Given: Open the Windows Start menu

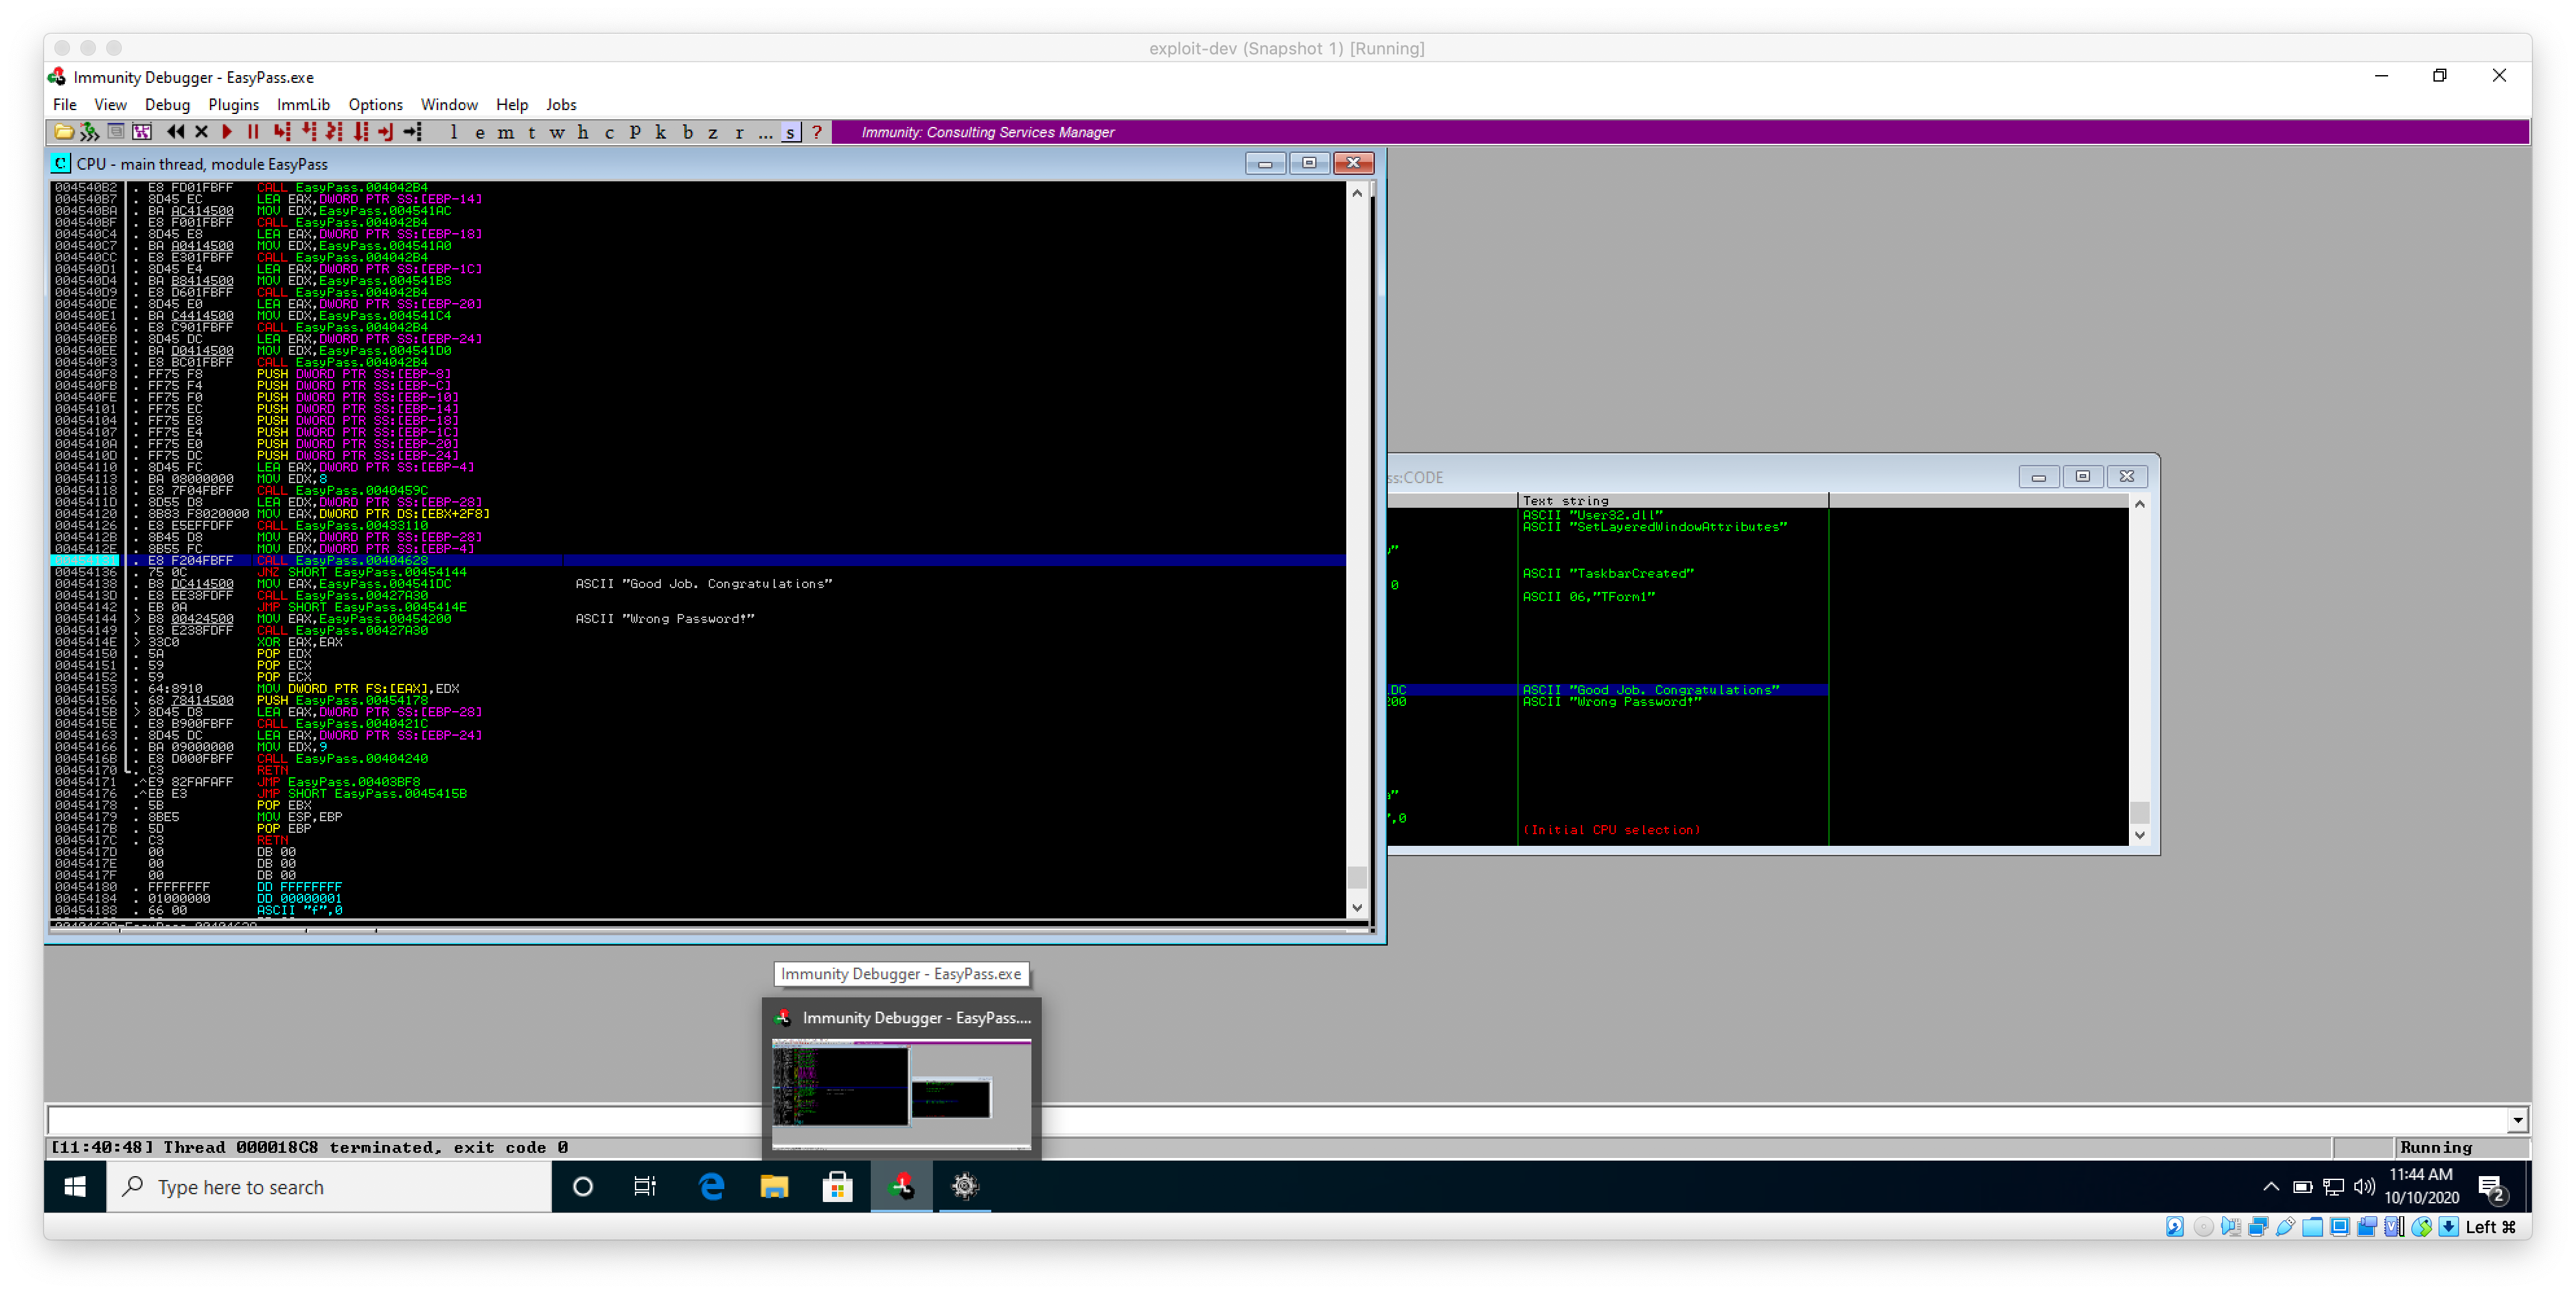Looking at the screenshot, I should coord(75,1186).
